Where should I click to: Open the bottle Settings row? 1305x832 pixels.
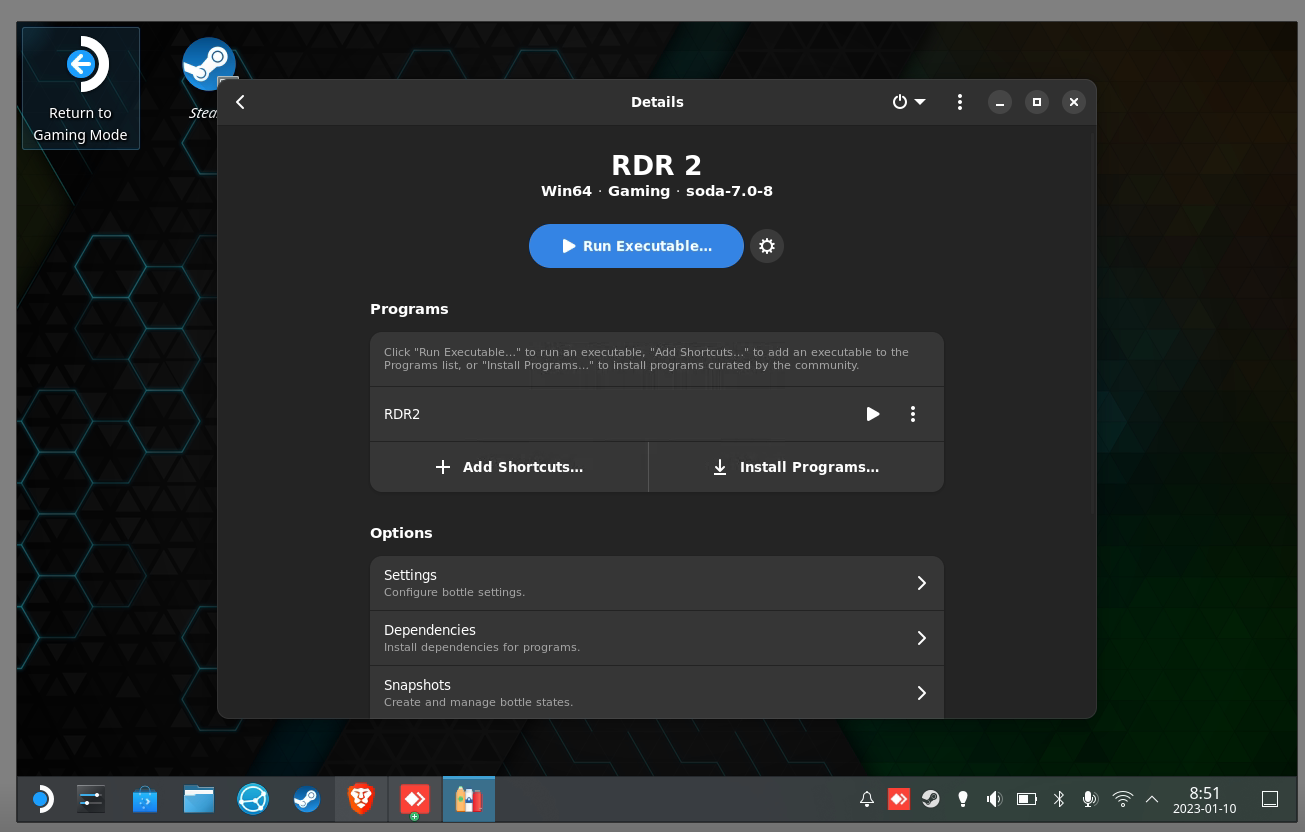(657, 583)
